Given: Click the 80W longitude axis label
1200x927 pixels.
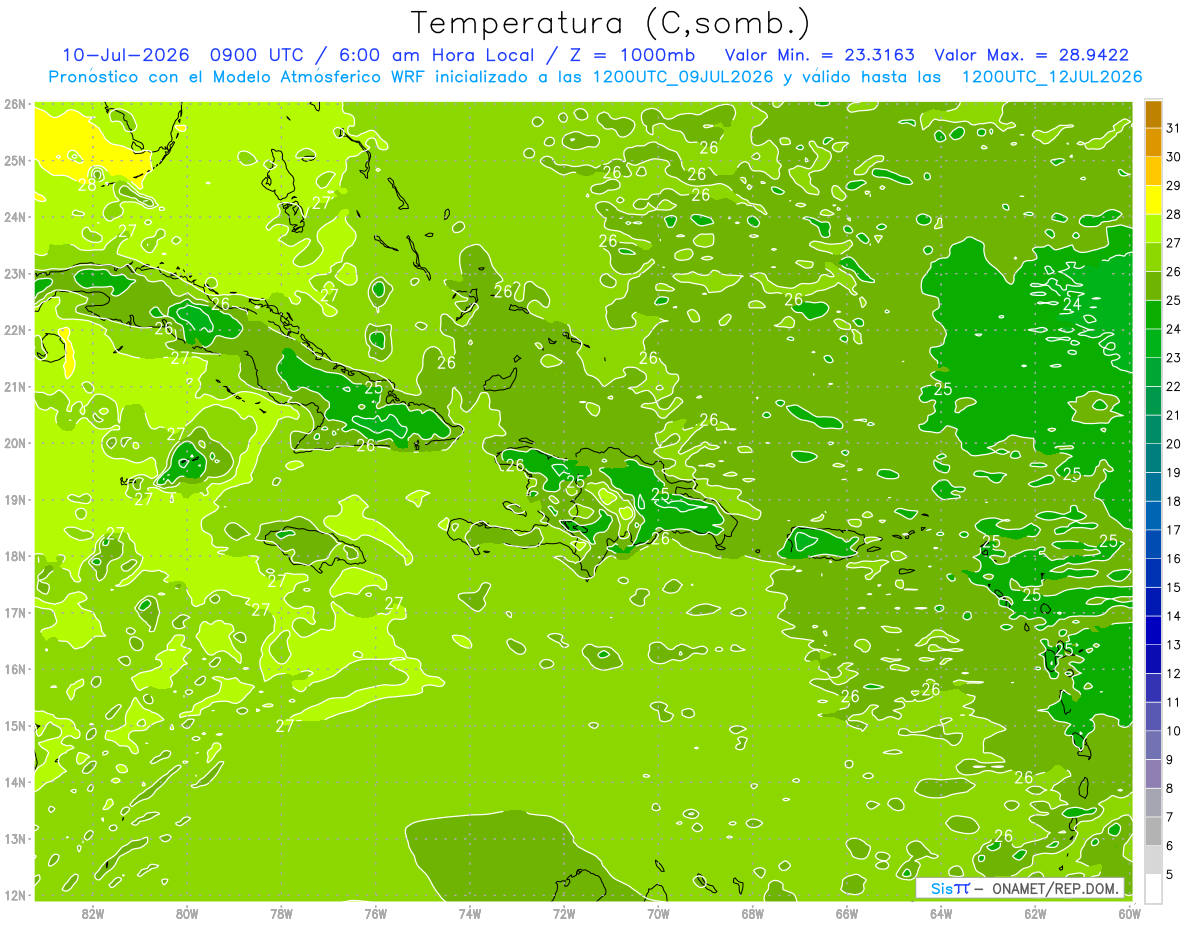Looking at the screenshot, I should click(187, 913).
